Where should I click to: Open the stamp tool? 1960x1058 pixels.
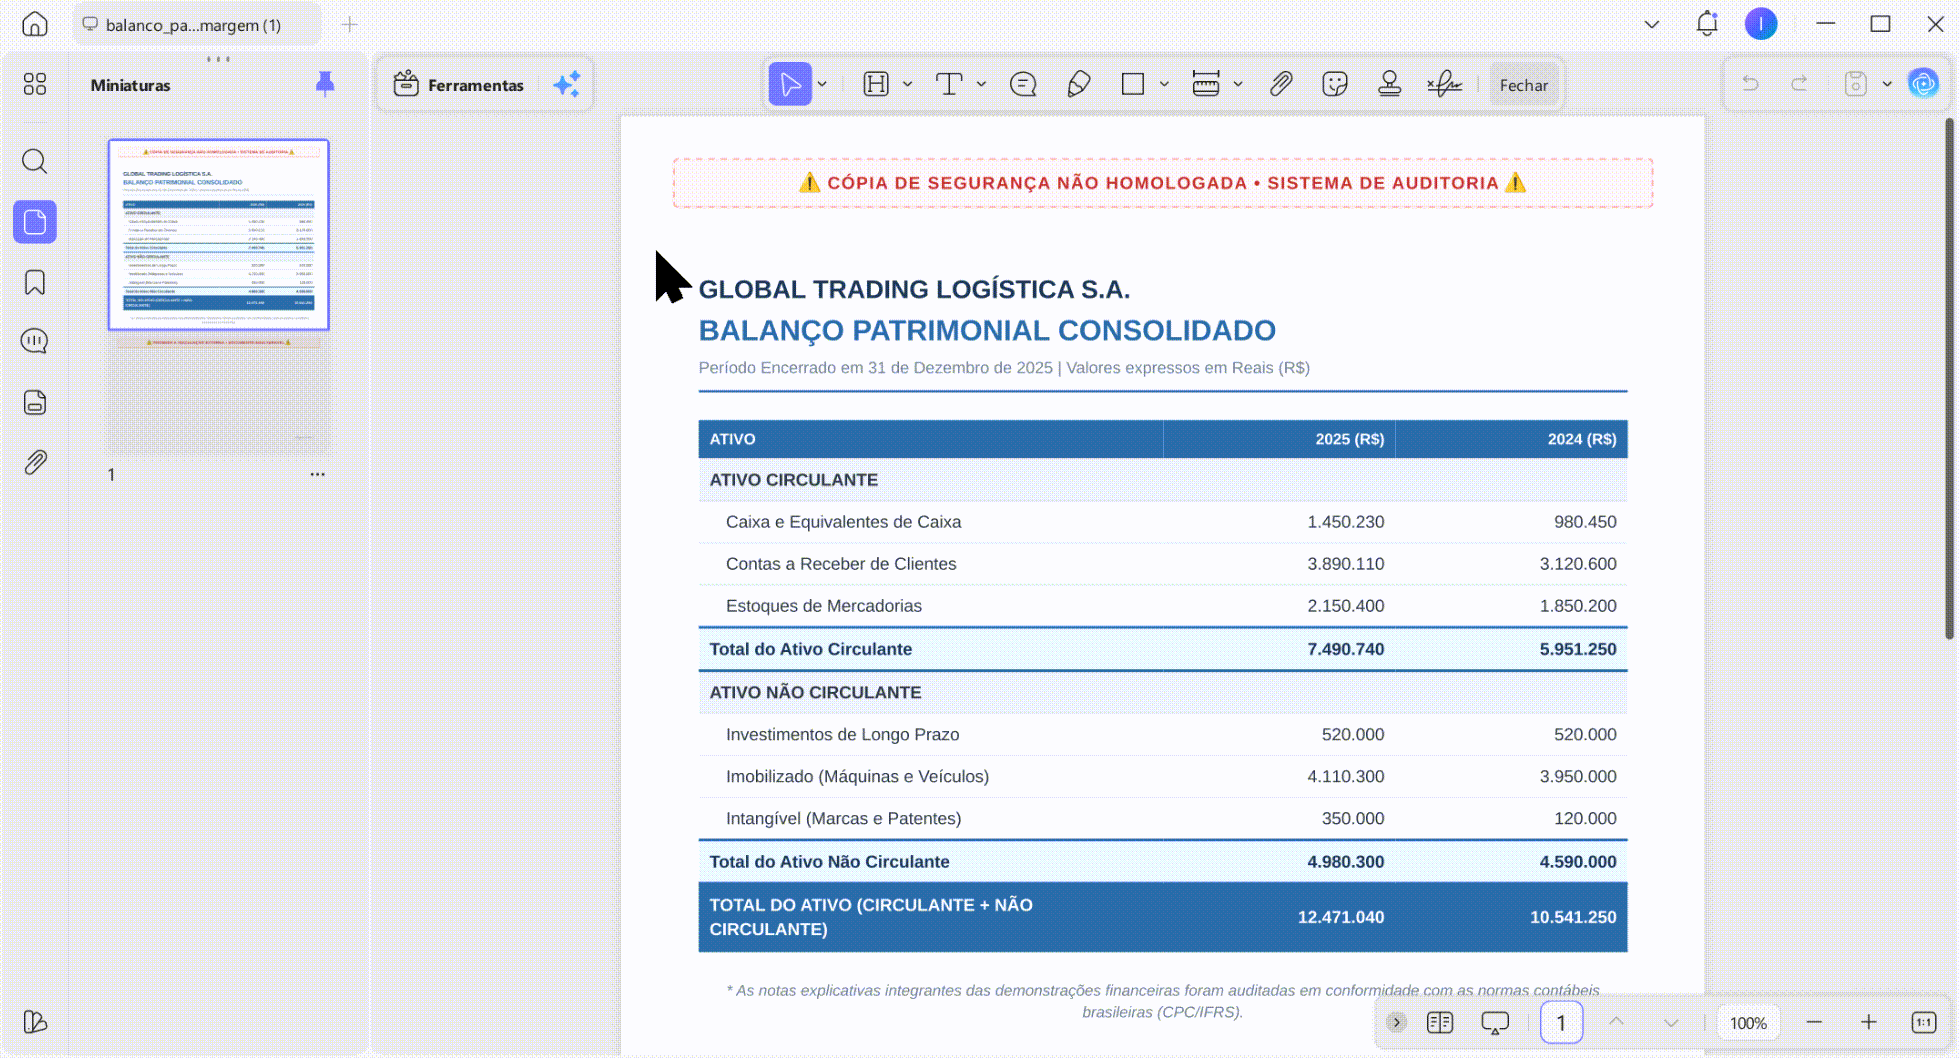pyautogui.click(x=1390, y=84)
